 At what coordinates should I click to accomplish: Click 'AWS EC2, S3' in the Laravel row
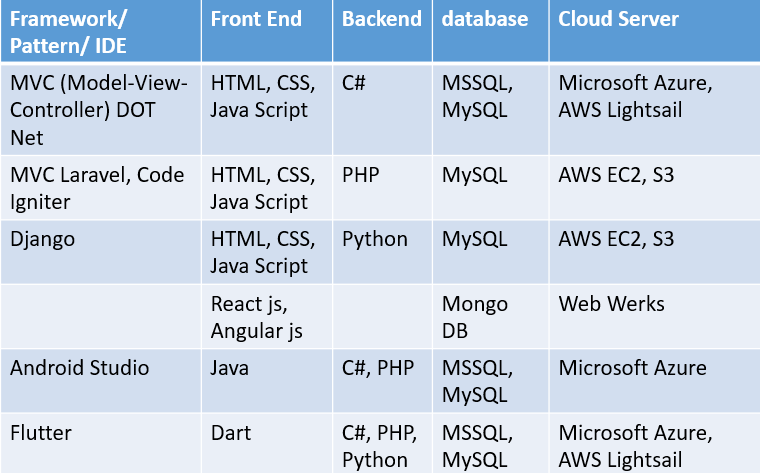coord(655,188)
